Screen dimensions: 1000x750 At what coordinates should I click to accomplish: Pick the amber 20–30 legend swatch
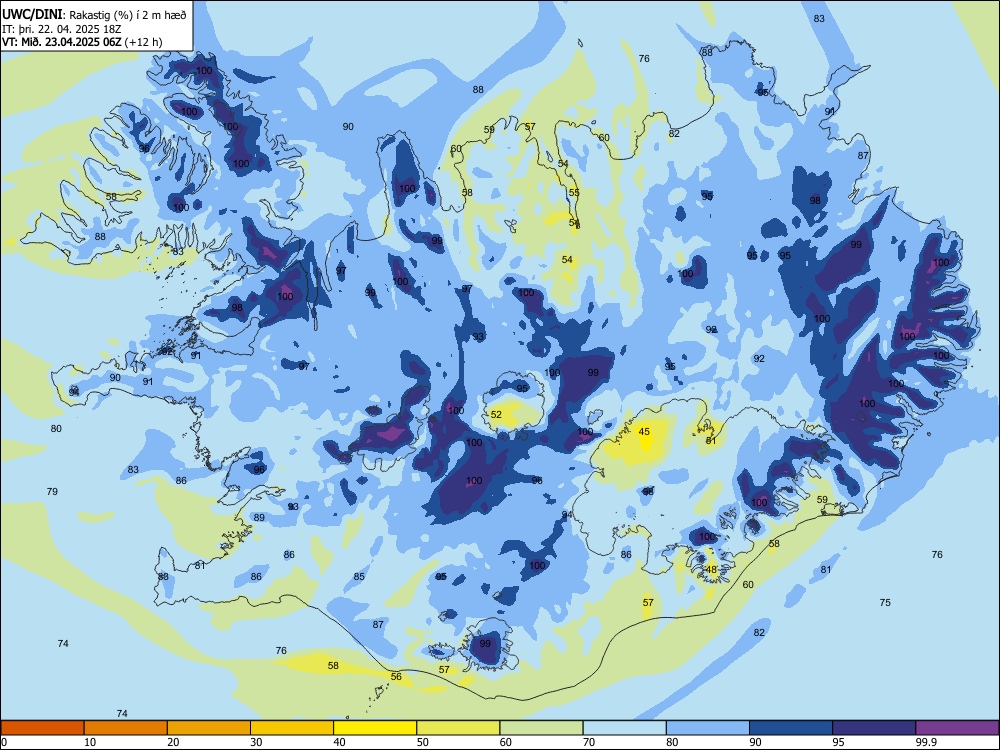point(209,728)
